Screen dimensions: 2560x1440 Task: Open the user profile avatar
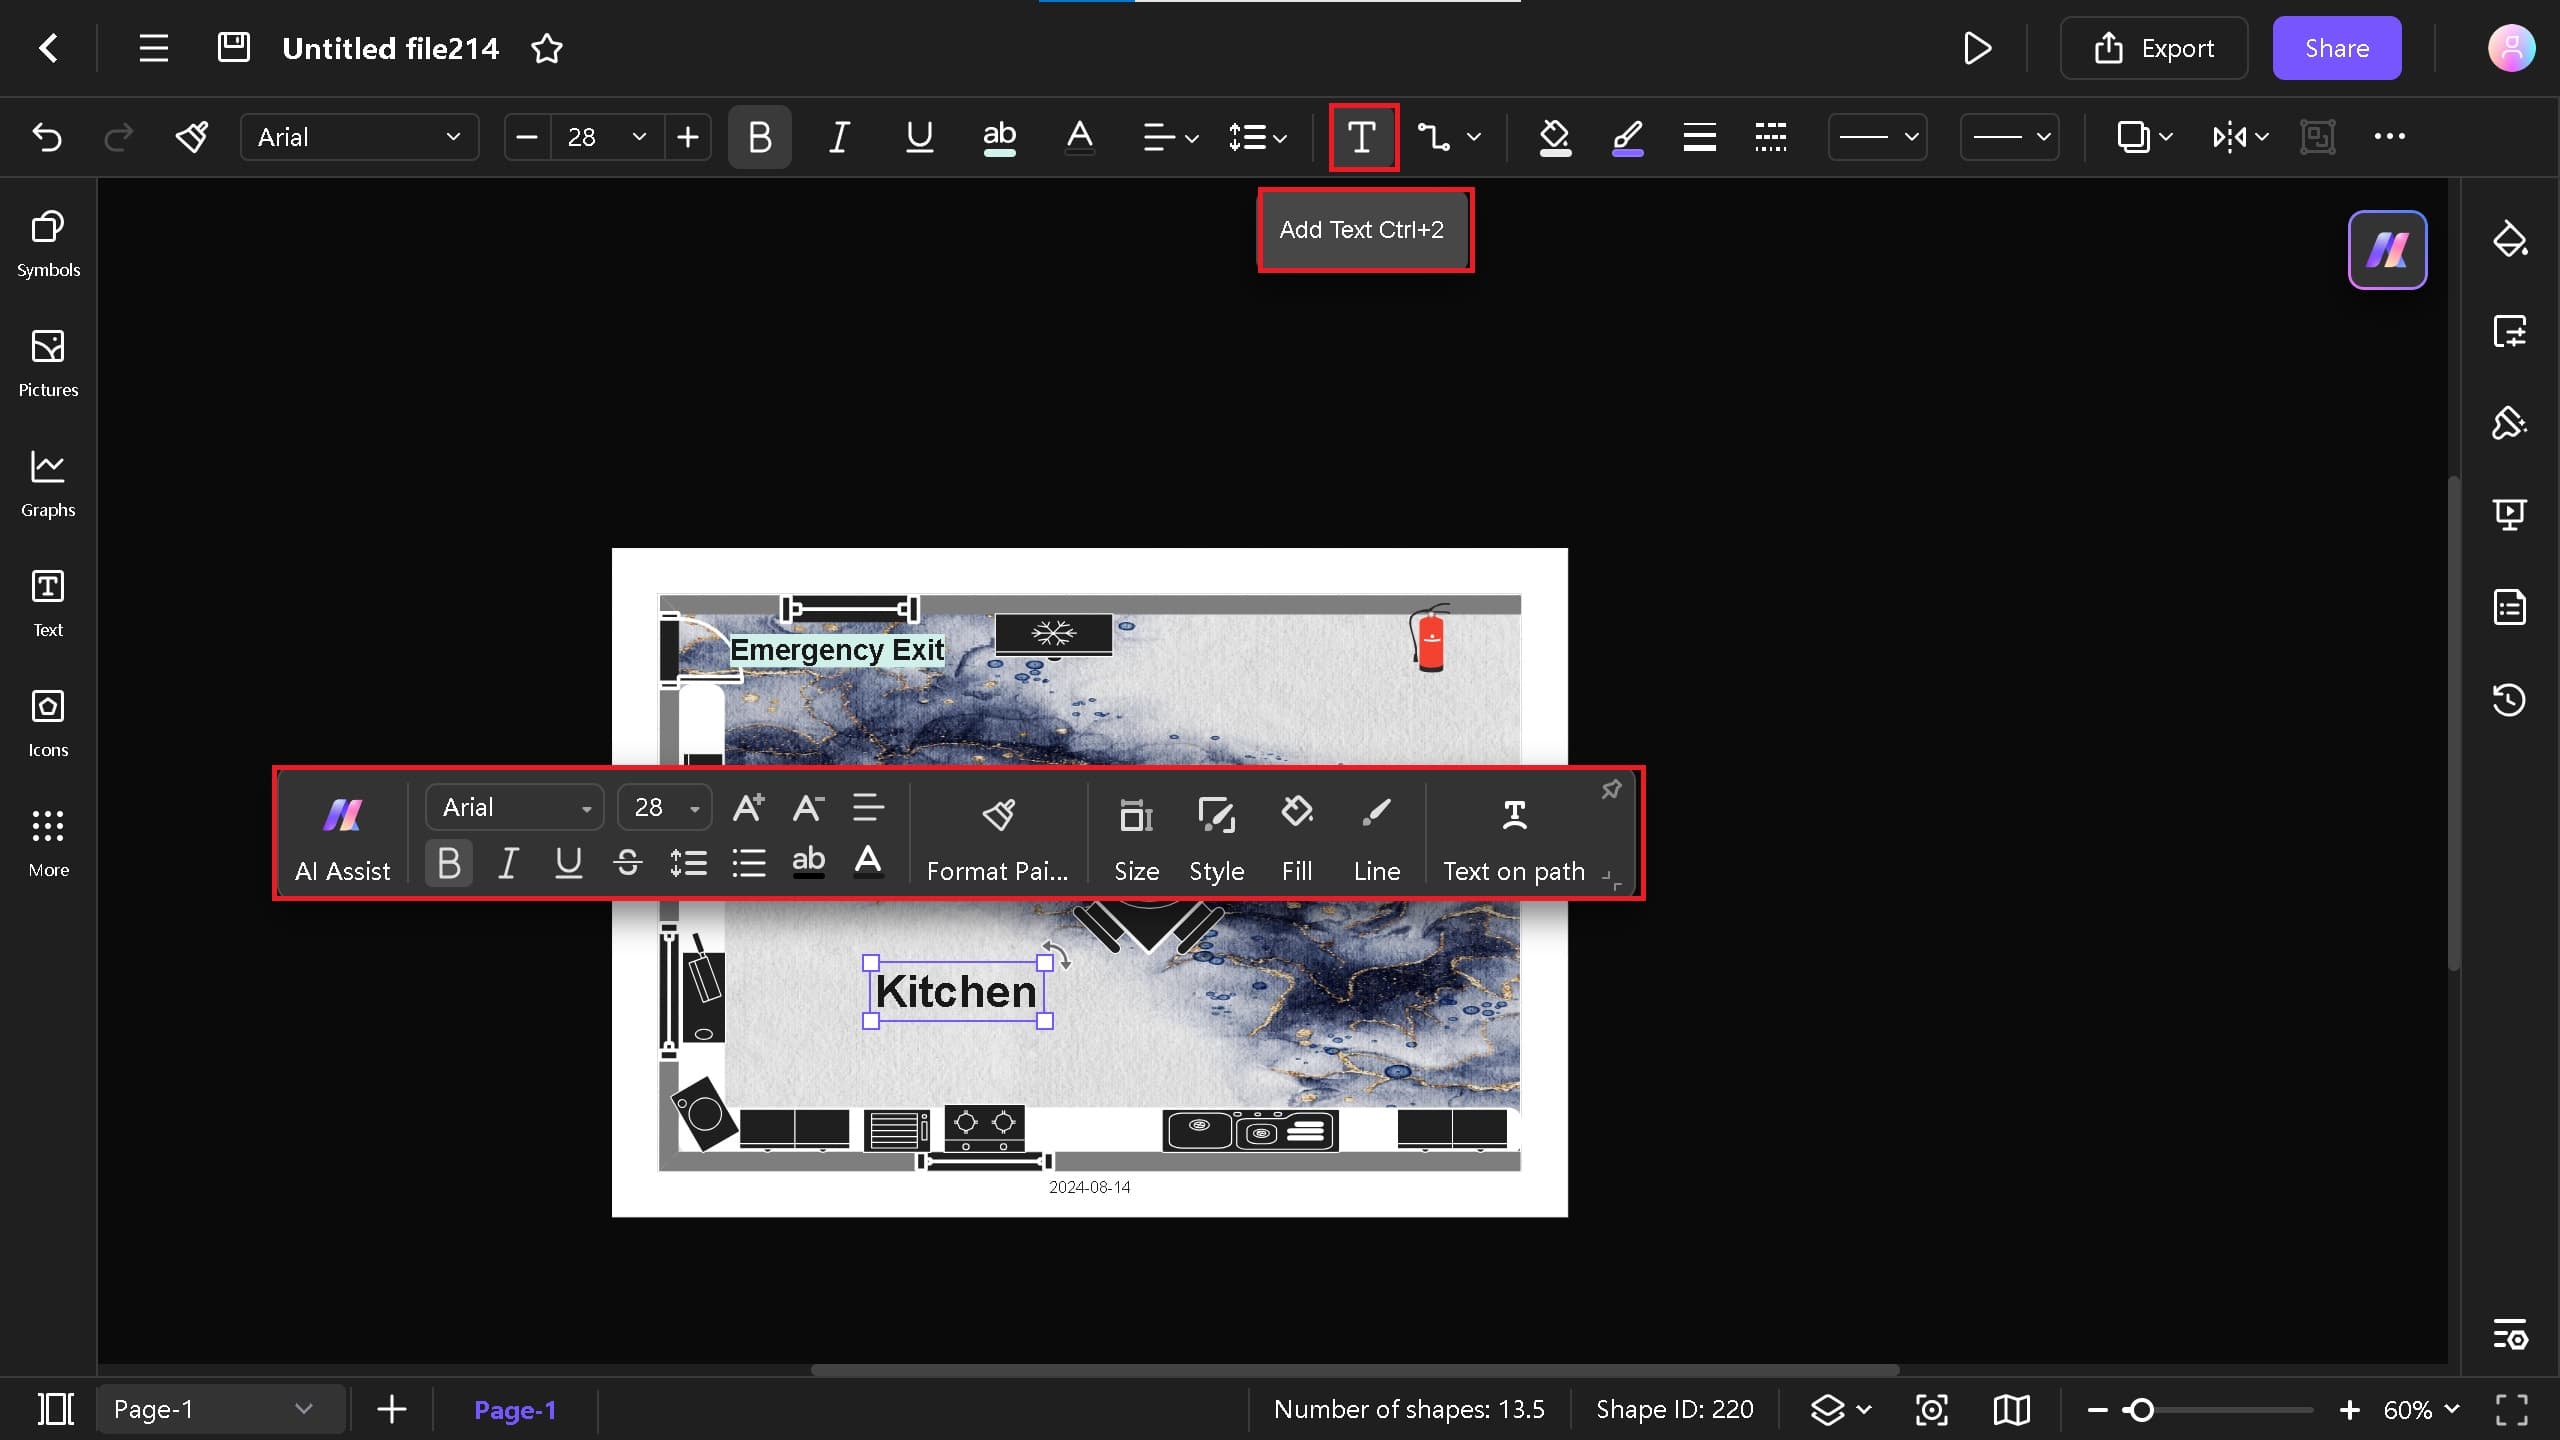(2511, 48)
